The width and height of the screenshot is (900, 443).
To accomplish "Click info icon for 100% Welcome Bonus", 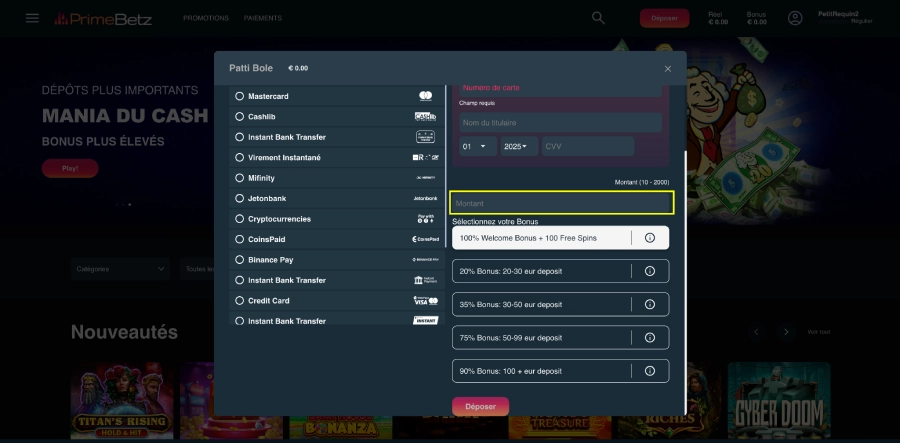I will coord(649,238).
